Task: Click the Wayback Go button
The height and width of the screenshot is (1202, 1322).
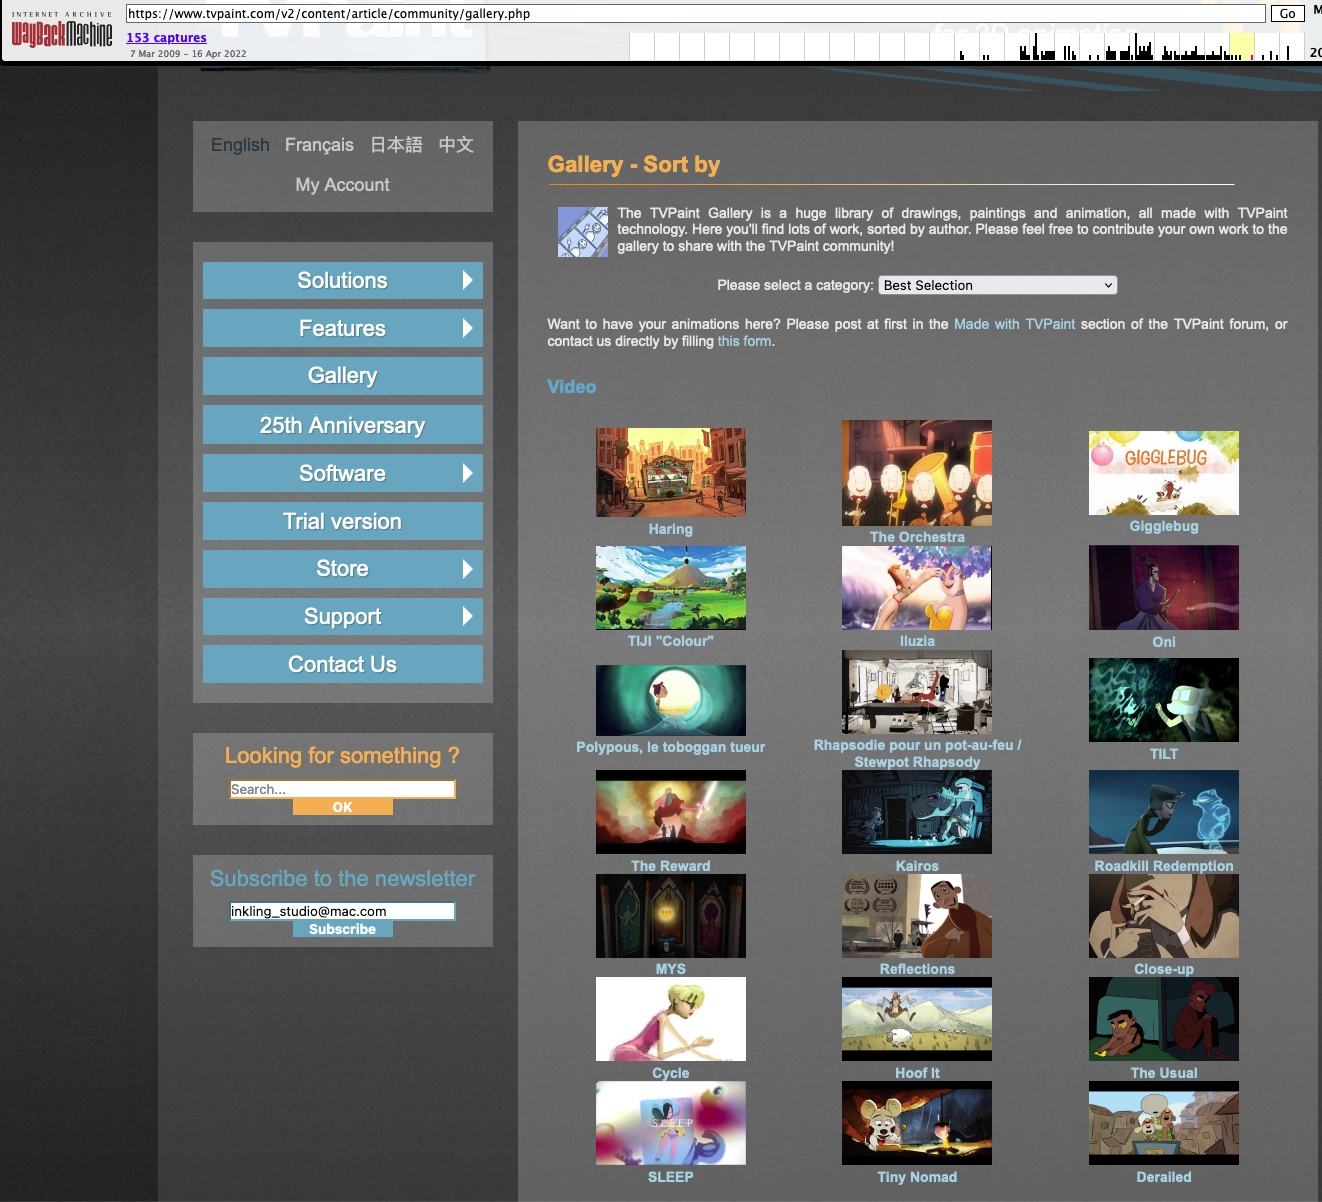Action: pos(1288,14)
